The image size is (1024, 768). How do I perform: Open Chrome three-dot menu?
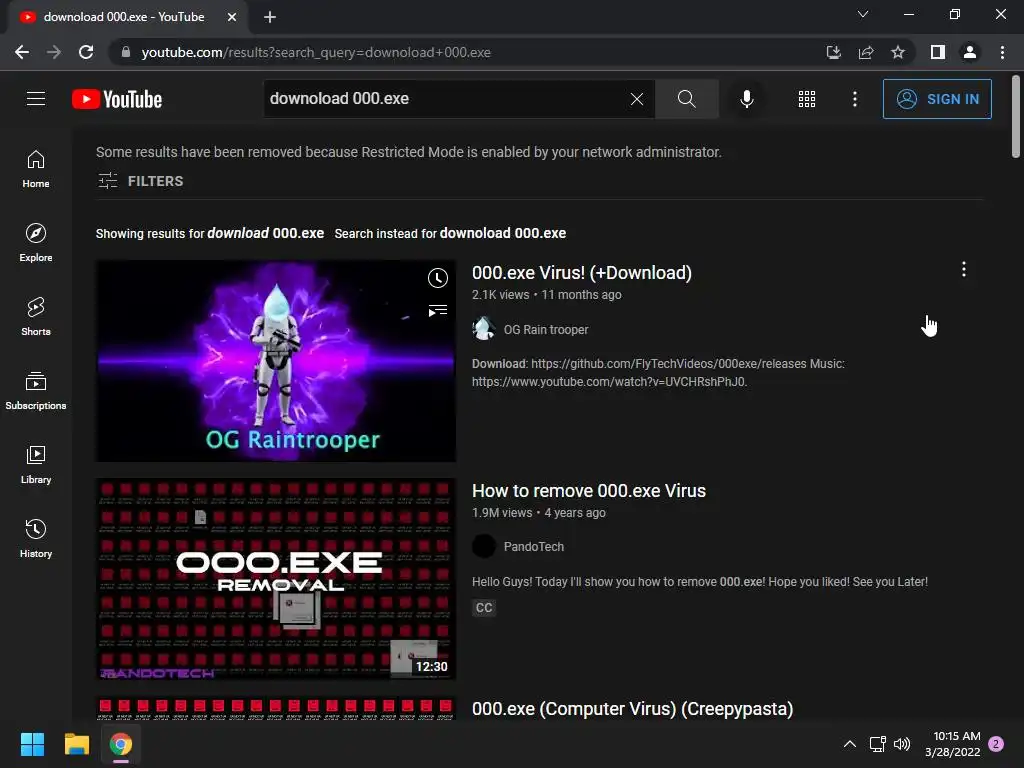[1002, 52]
